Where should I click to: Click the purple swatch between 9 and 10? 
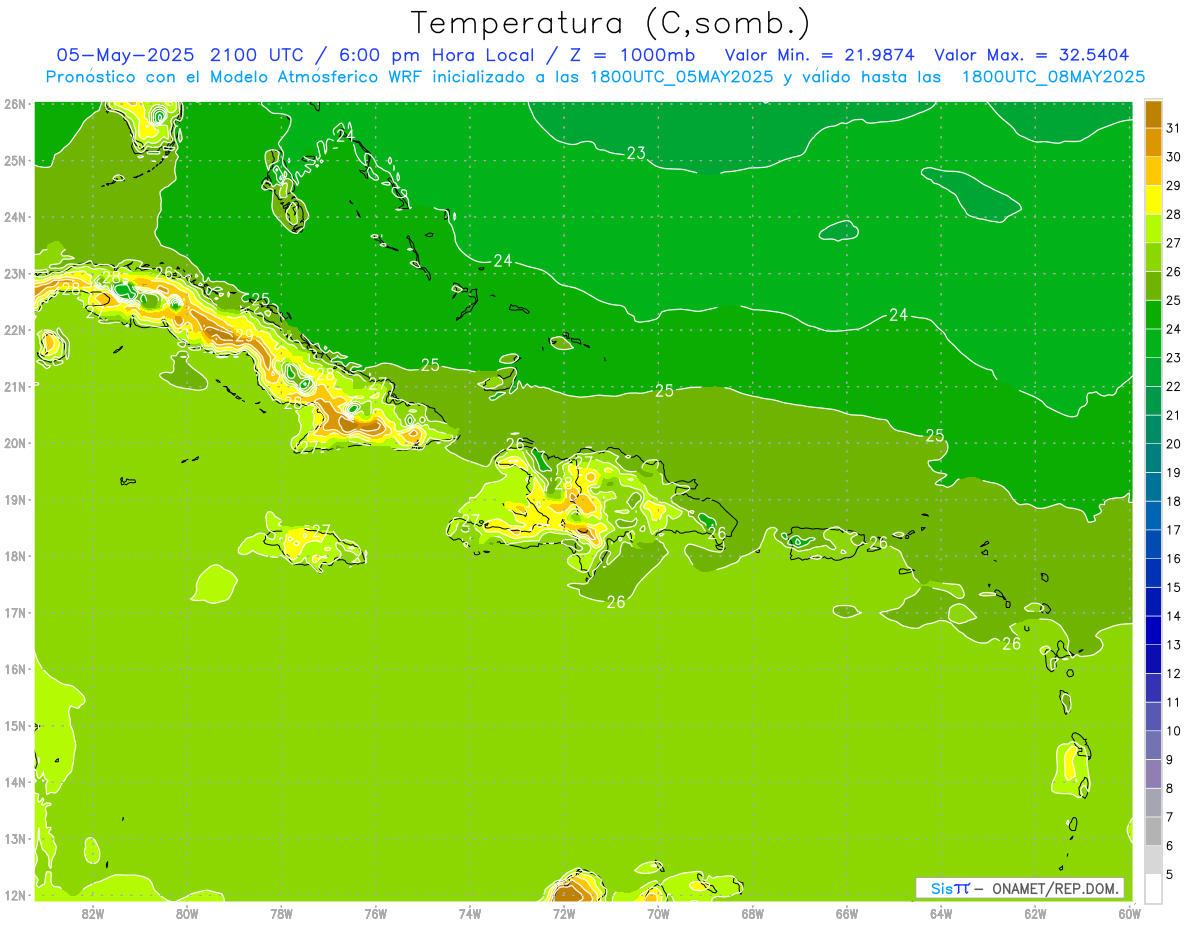[1153, 746]
